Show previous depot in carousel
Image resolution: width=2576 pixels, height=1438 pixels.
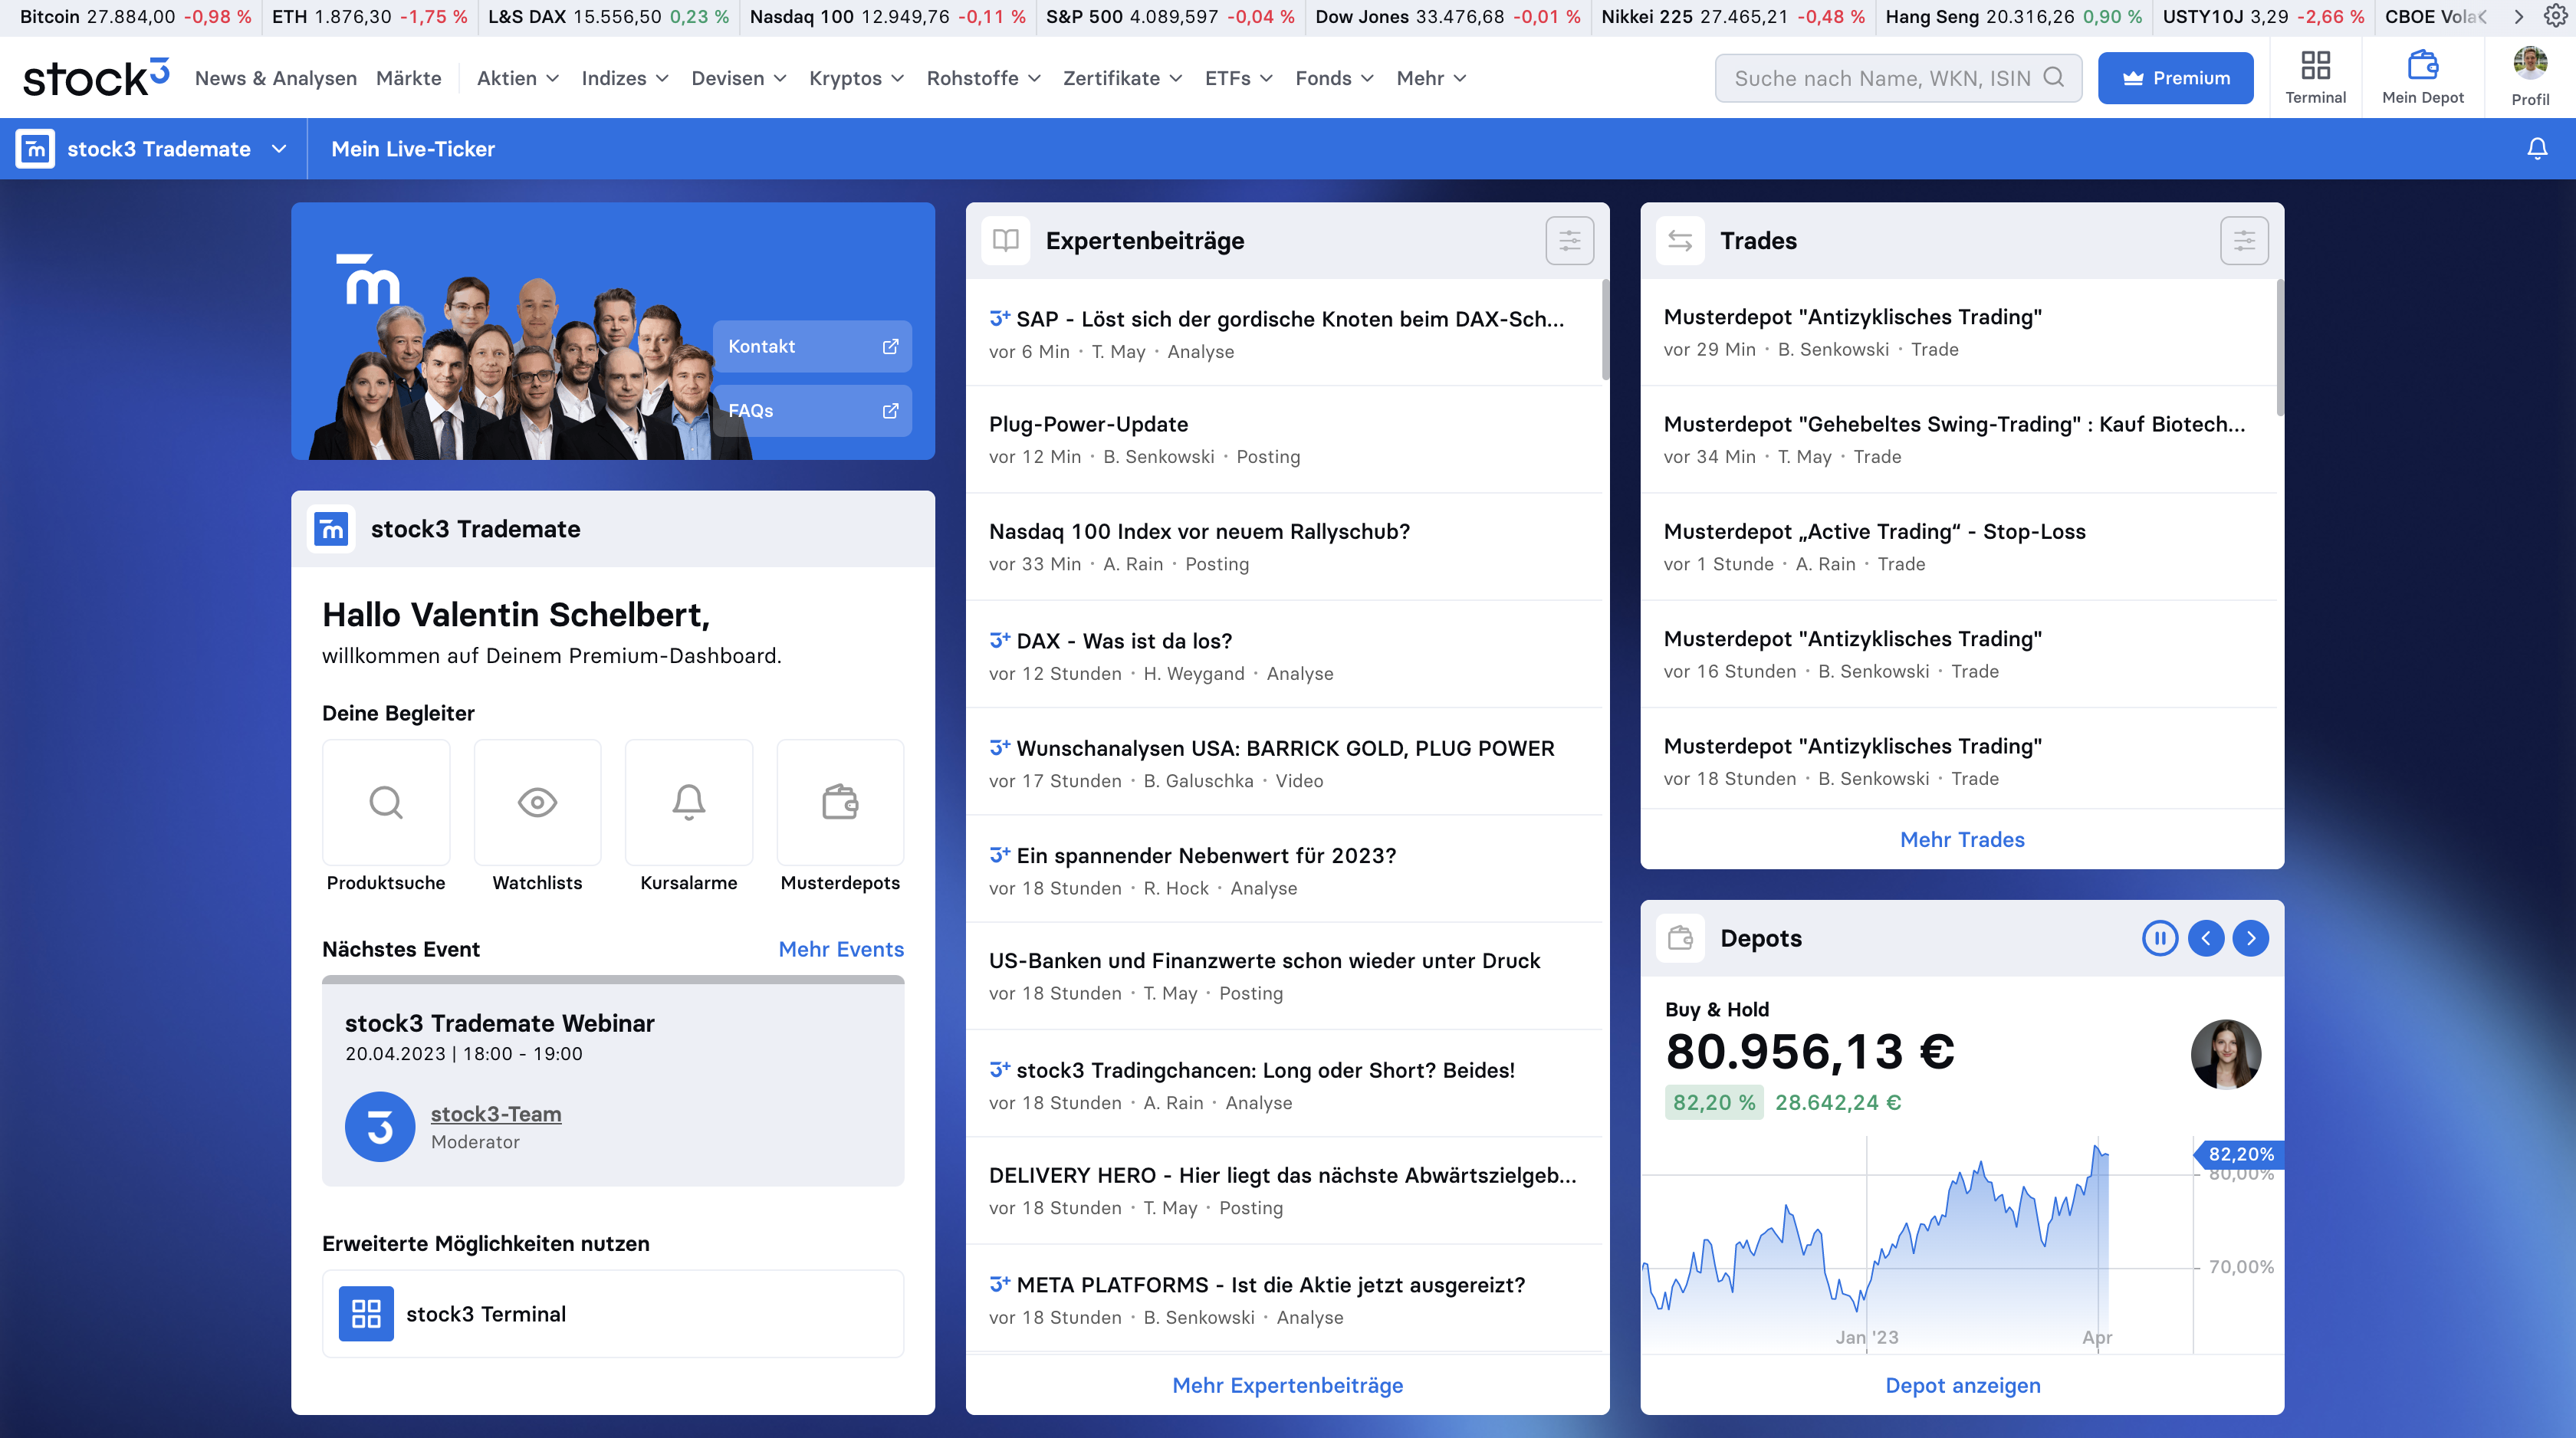[2206, 938]
